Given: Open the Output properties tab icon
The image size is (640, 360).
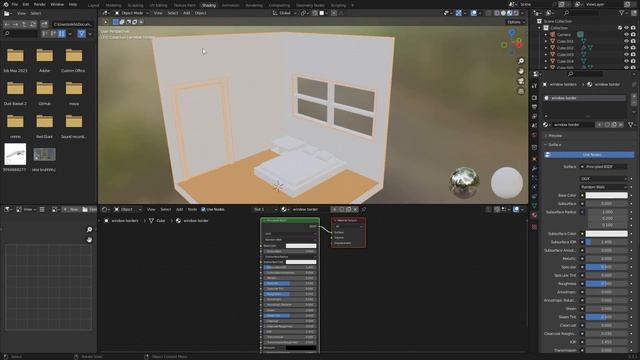Looking at the screenshot, I should click(534, 107).
